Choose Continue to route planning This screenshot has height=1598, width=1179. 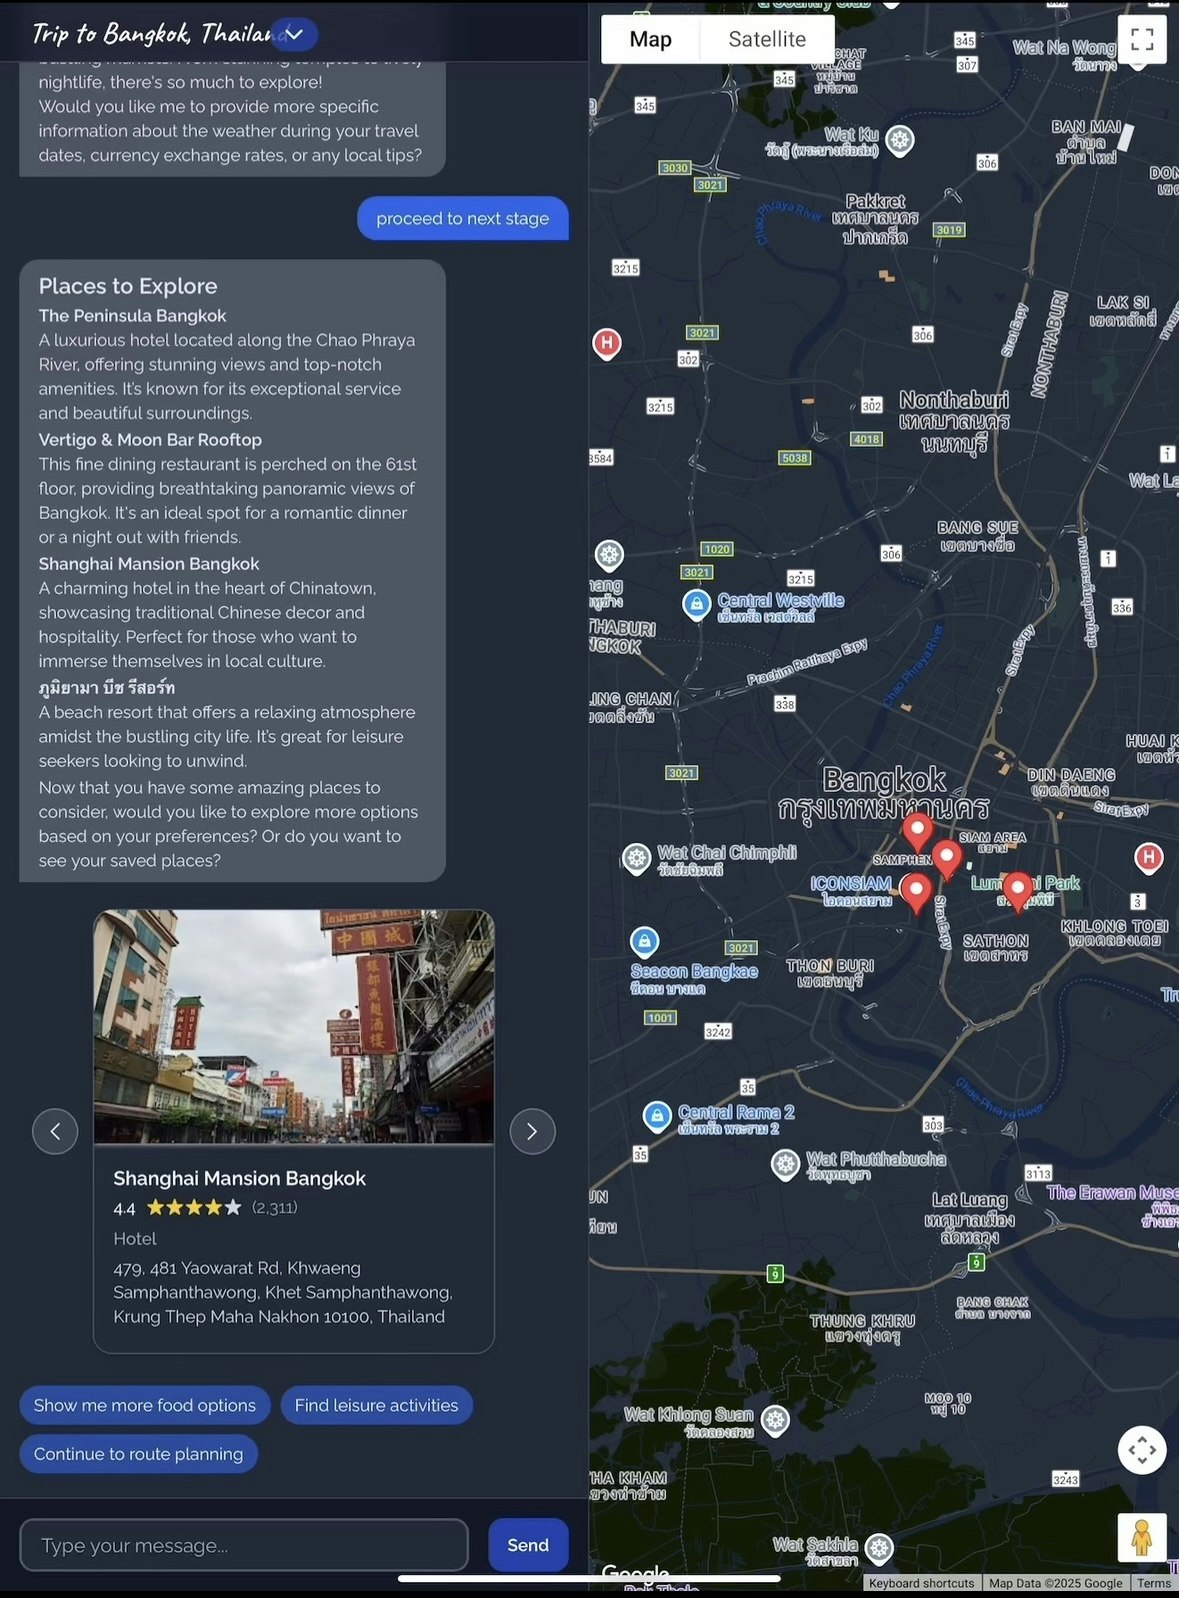[138, 1453]
